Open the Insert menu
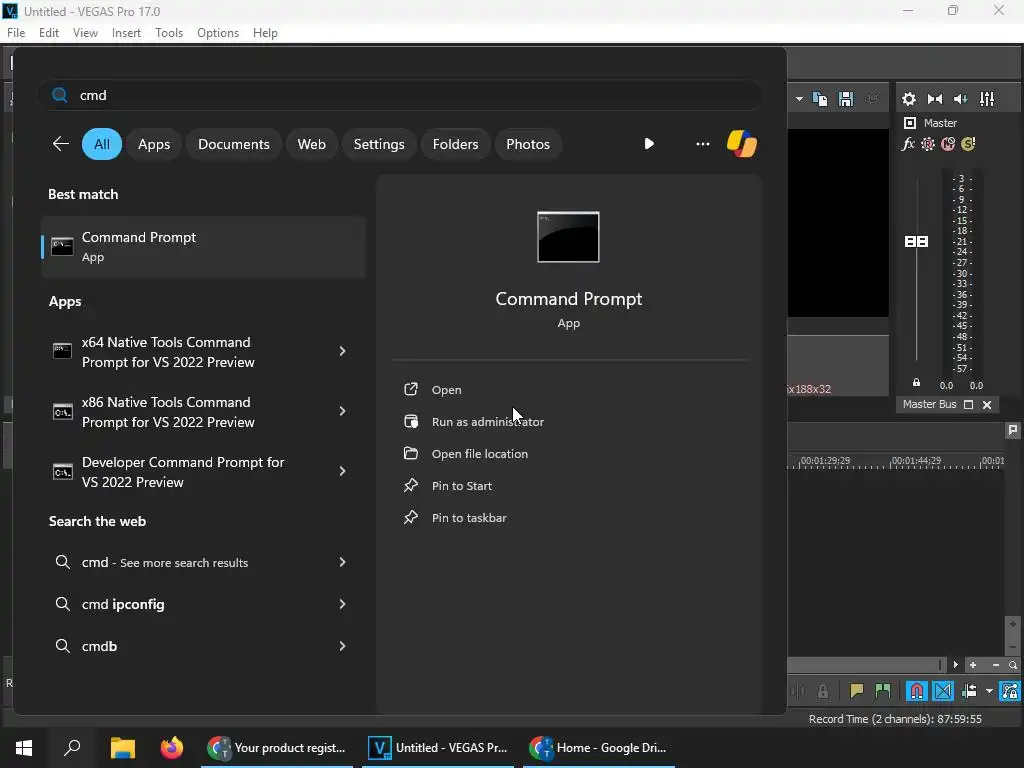This screenshot has height=768, width=1024. click(126, 33)
